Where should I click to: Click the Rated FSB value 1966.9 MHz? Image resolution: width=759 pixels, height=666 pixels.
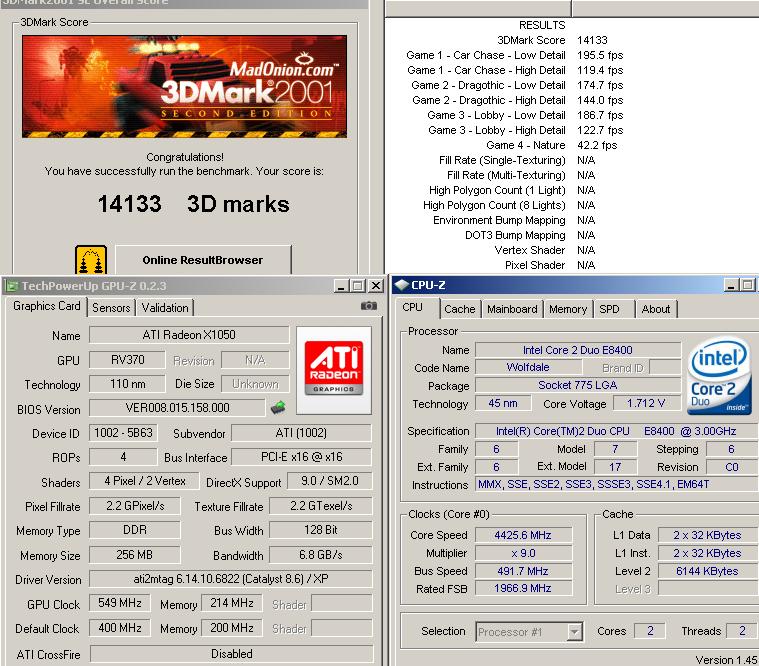click(x=523, y=588)
